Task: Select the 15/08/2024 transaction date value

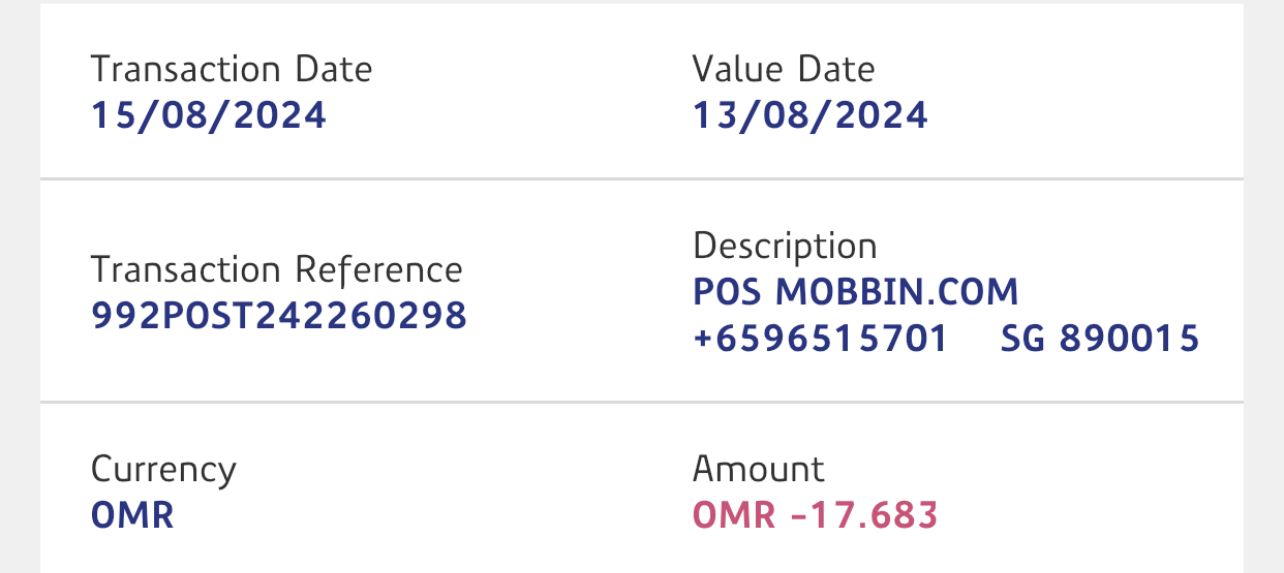Action: pos(208,115)
